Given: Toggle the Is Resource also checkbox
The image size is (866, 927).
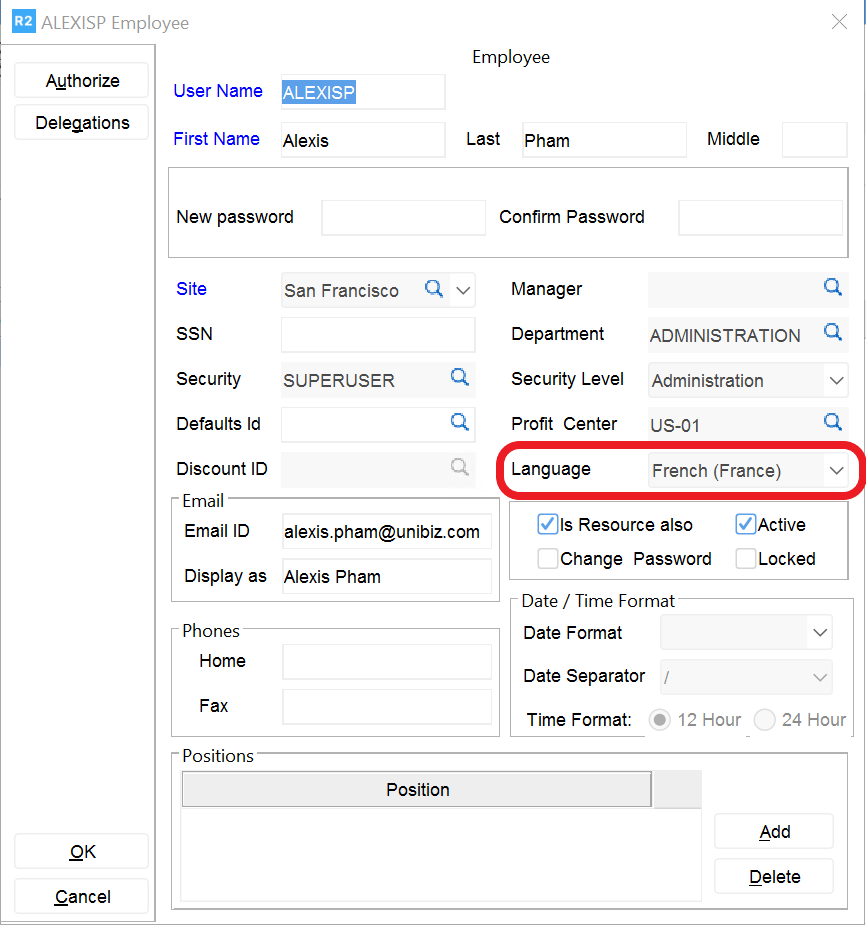Looking at the screenshot, I should tap(547, 525).
